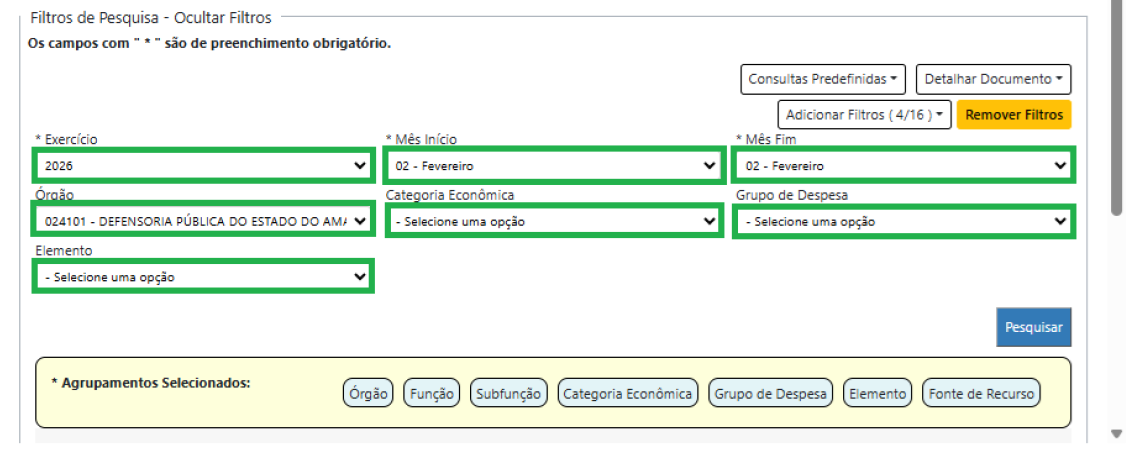Select the Órgão grouping tag
Screen dimensions: 1128x463
click(368, 393)
